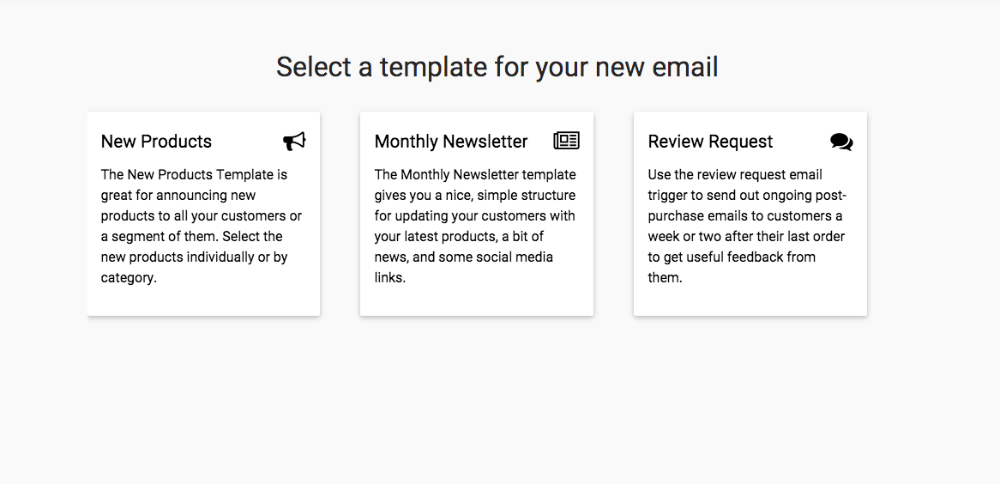Click the New Products description paragraph
The width and height of the screenshot is (1000, 484).
[201, 226]
